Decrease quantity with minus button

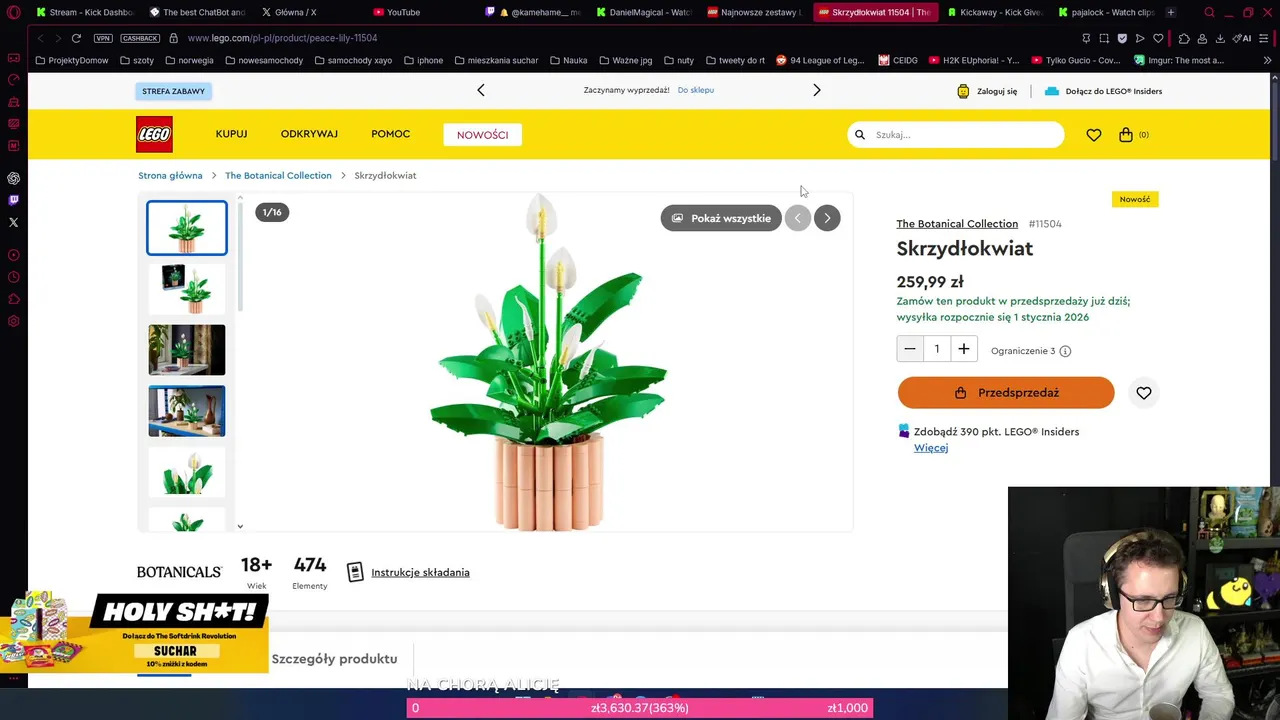[x=910, y=349]
